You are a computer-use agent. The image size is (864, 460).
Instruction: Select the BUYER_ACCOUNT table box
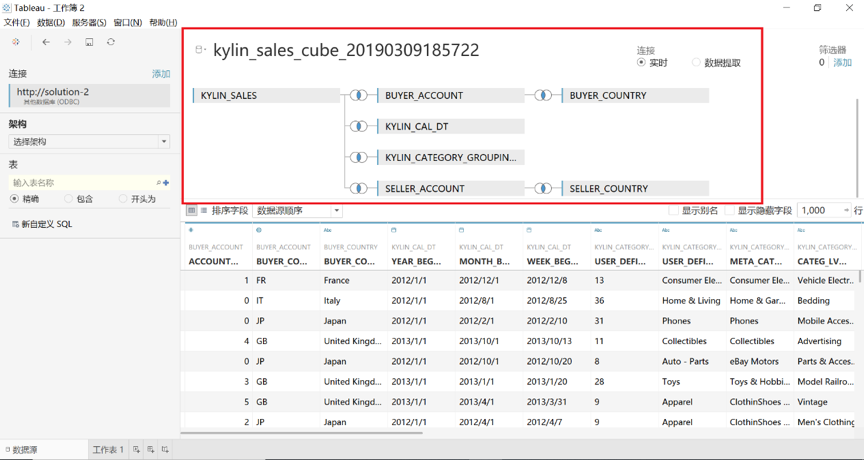point(451,95)
